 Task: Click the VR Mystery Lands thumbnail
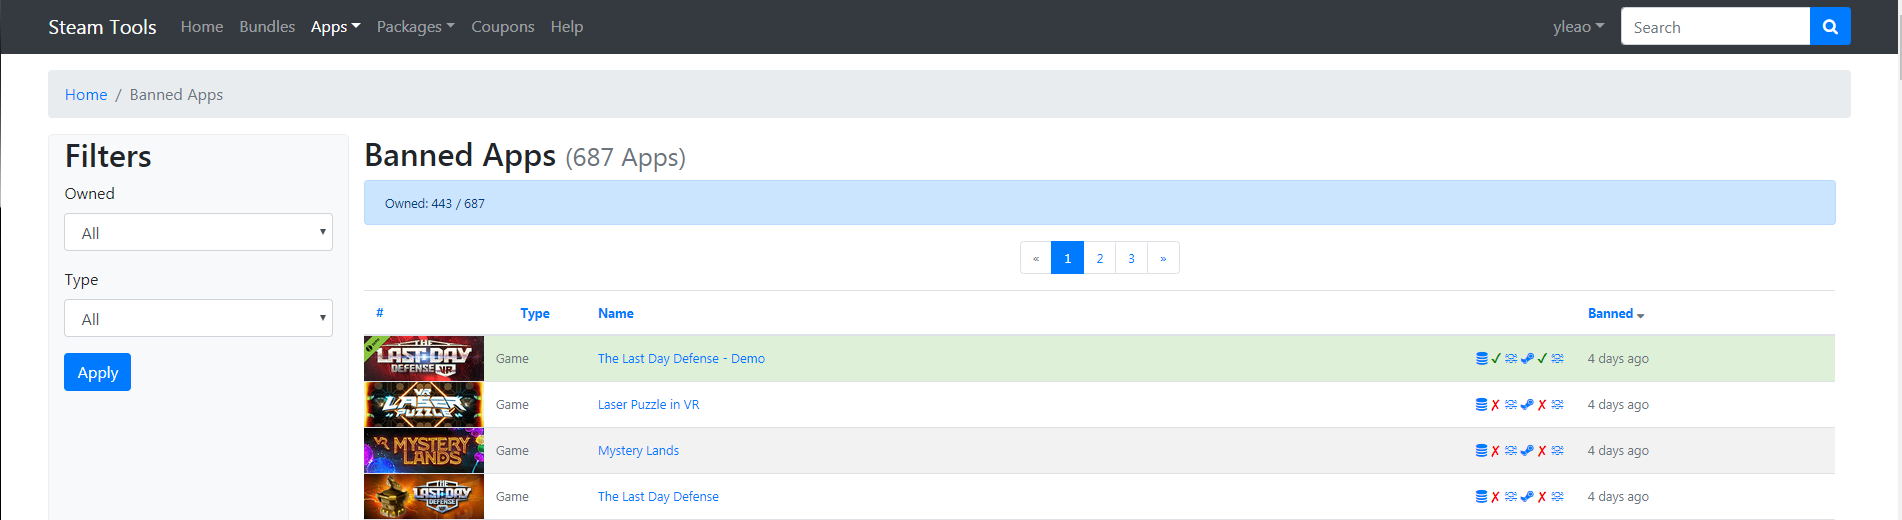coord(424,450)
